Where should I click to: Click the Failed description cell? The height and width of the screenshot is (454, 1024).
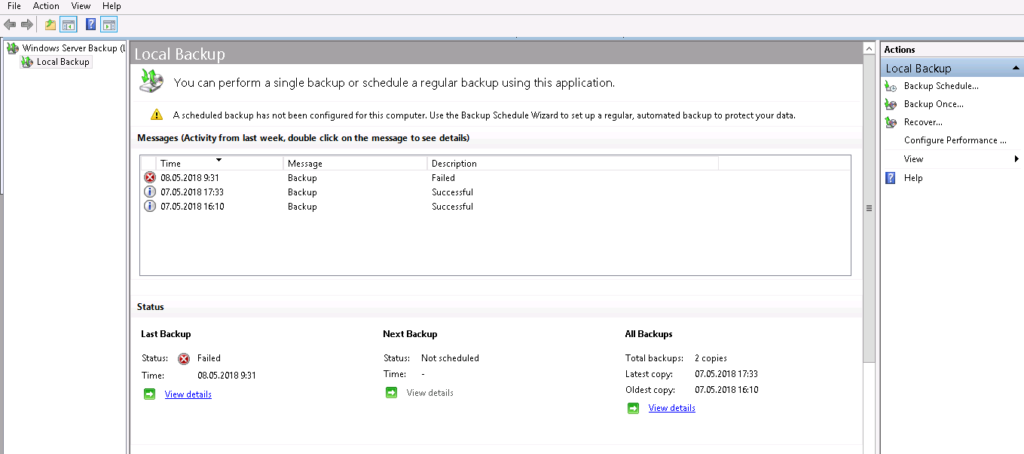coord(443,177)
